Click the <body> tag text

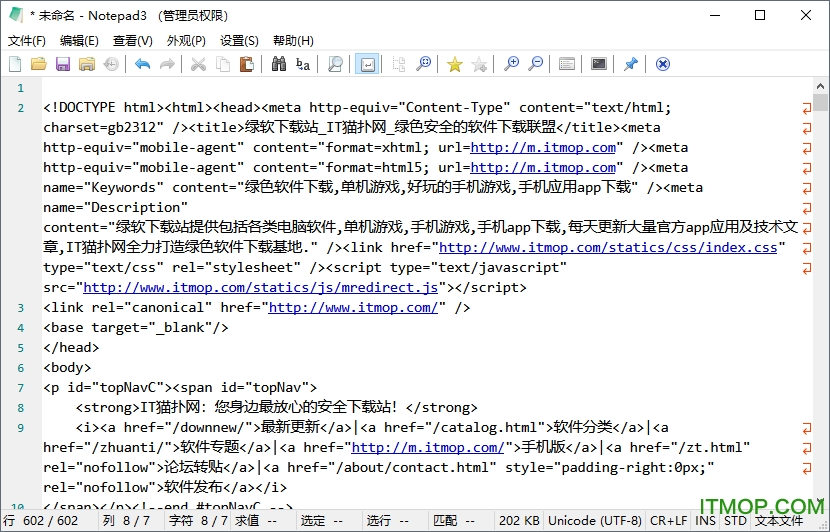(67, 367)
